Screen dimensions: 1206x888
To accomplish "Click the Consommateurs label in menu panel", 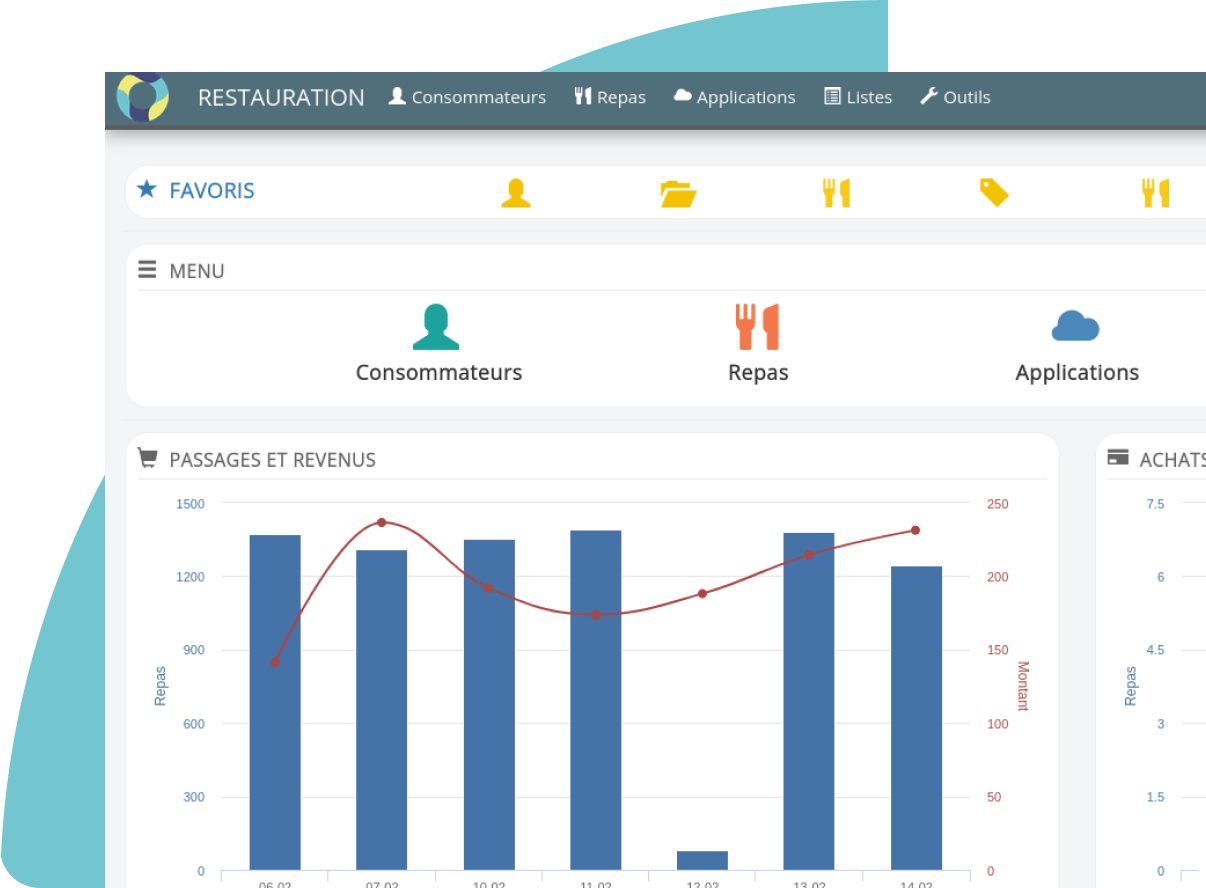I will [439, 373].
